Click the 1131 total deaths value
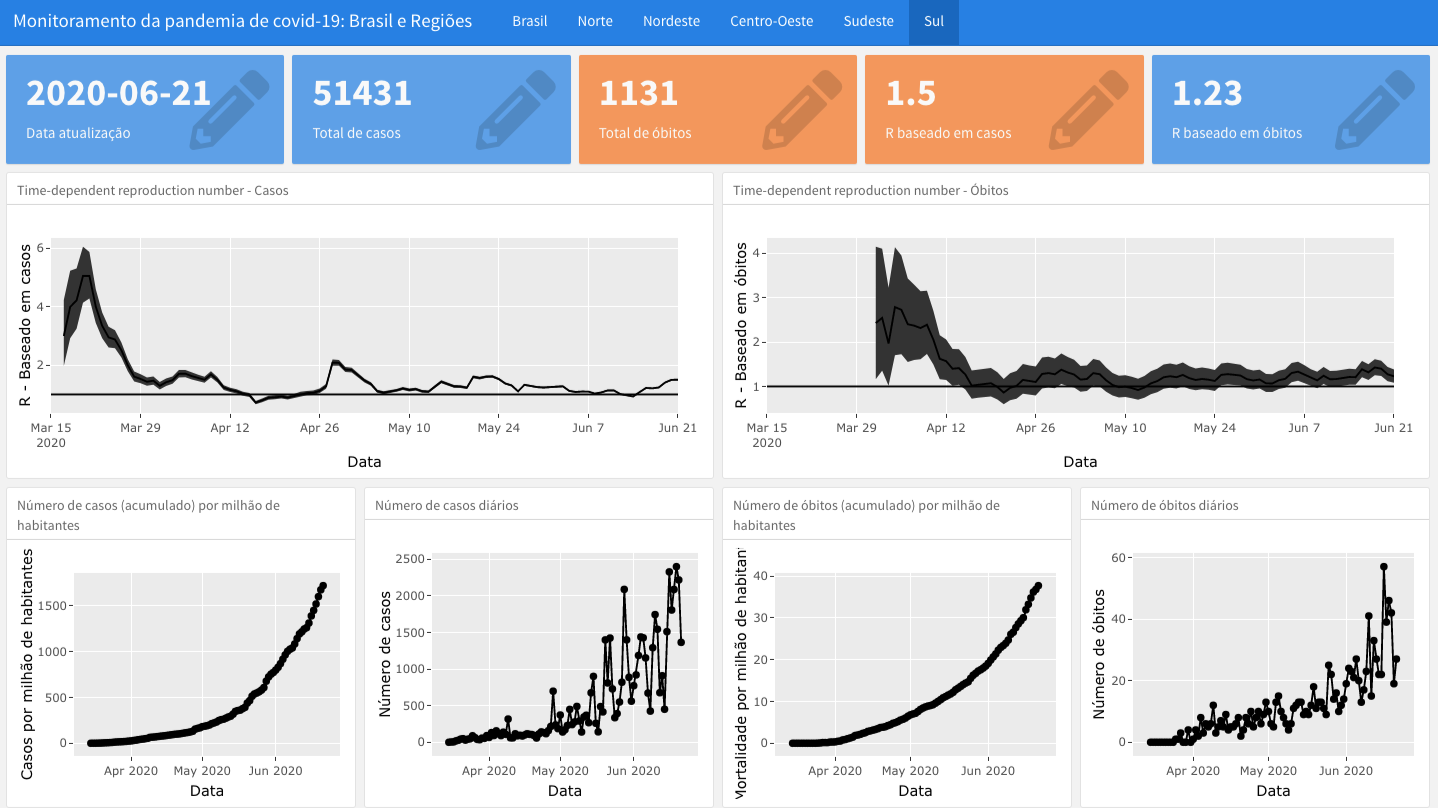 pos(638,93)
